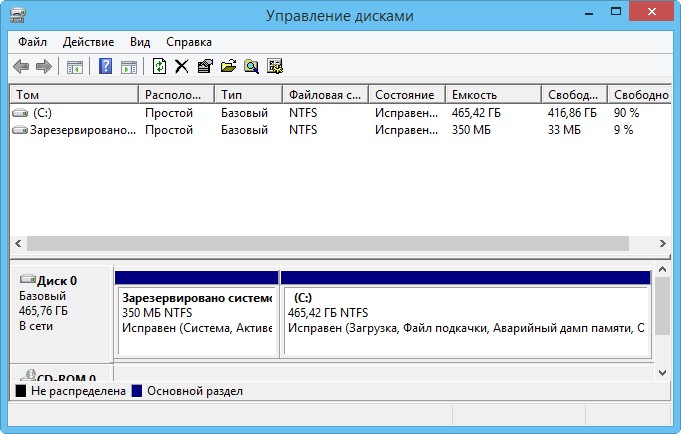Viewport: 681px width, 434px height.
Task: Sort by the Состояние column header
Action: (x=407, y=95)
